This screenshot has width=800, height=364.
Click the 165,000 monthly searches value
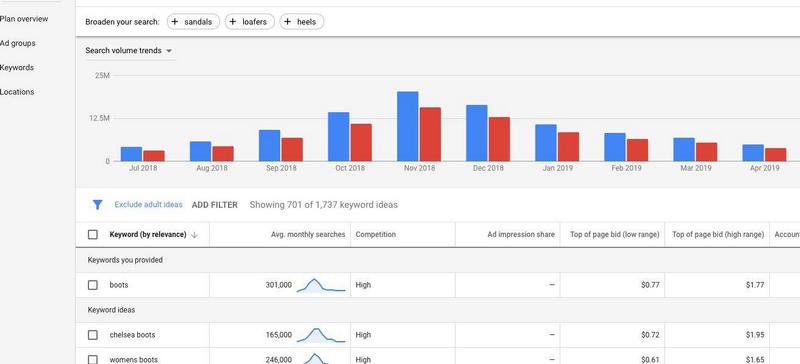tap(279, 335)
